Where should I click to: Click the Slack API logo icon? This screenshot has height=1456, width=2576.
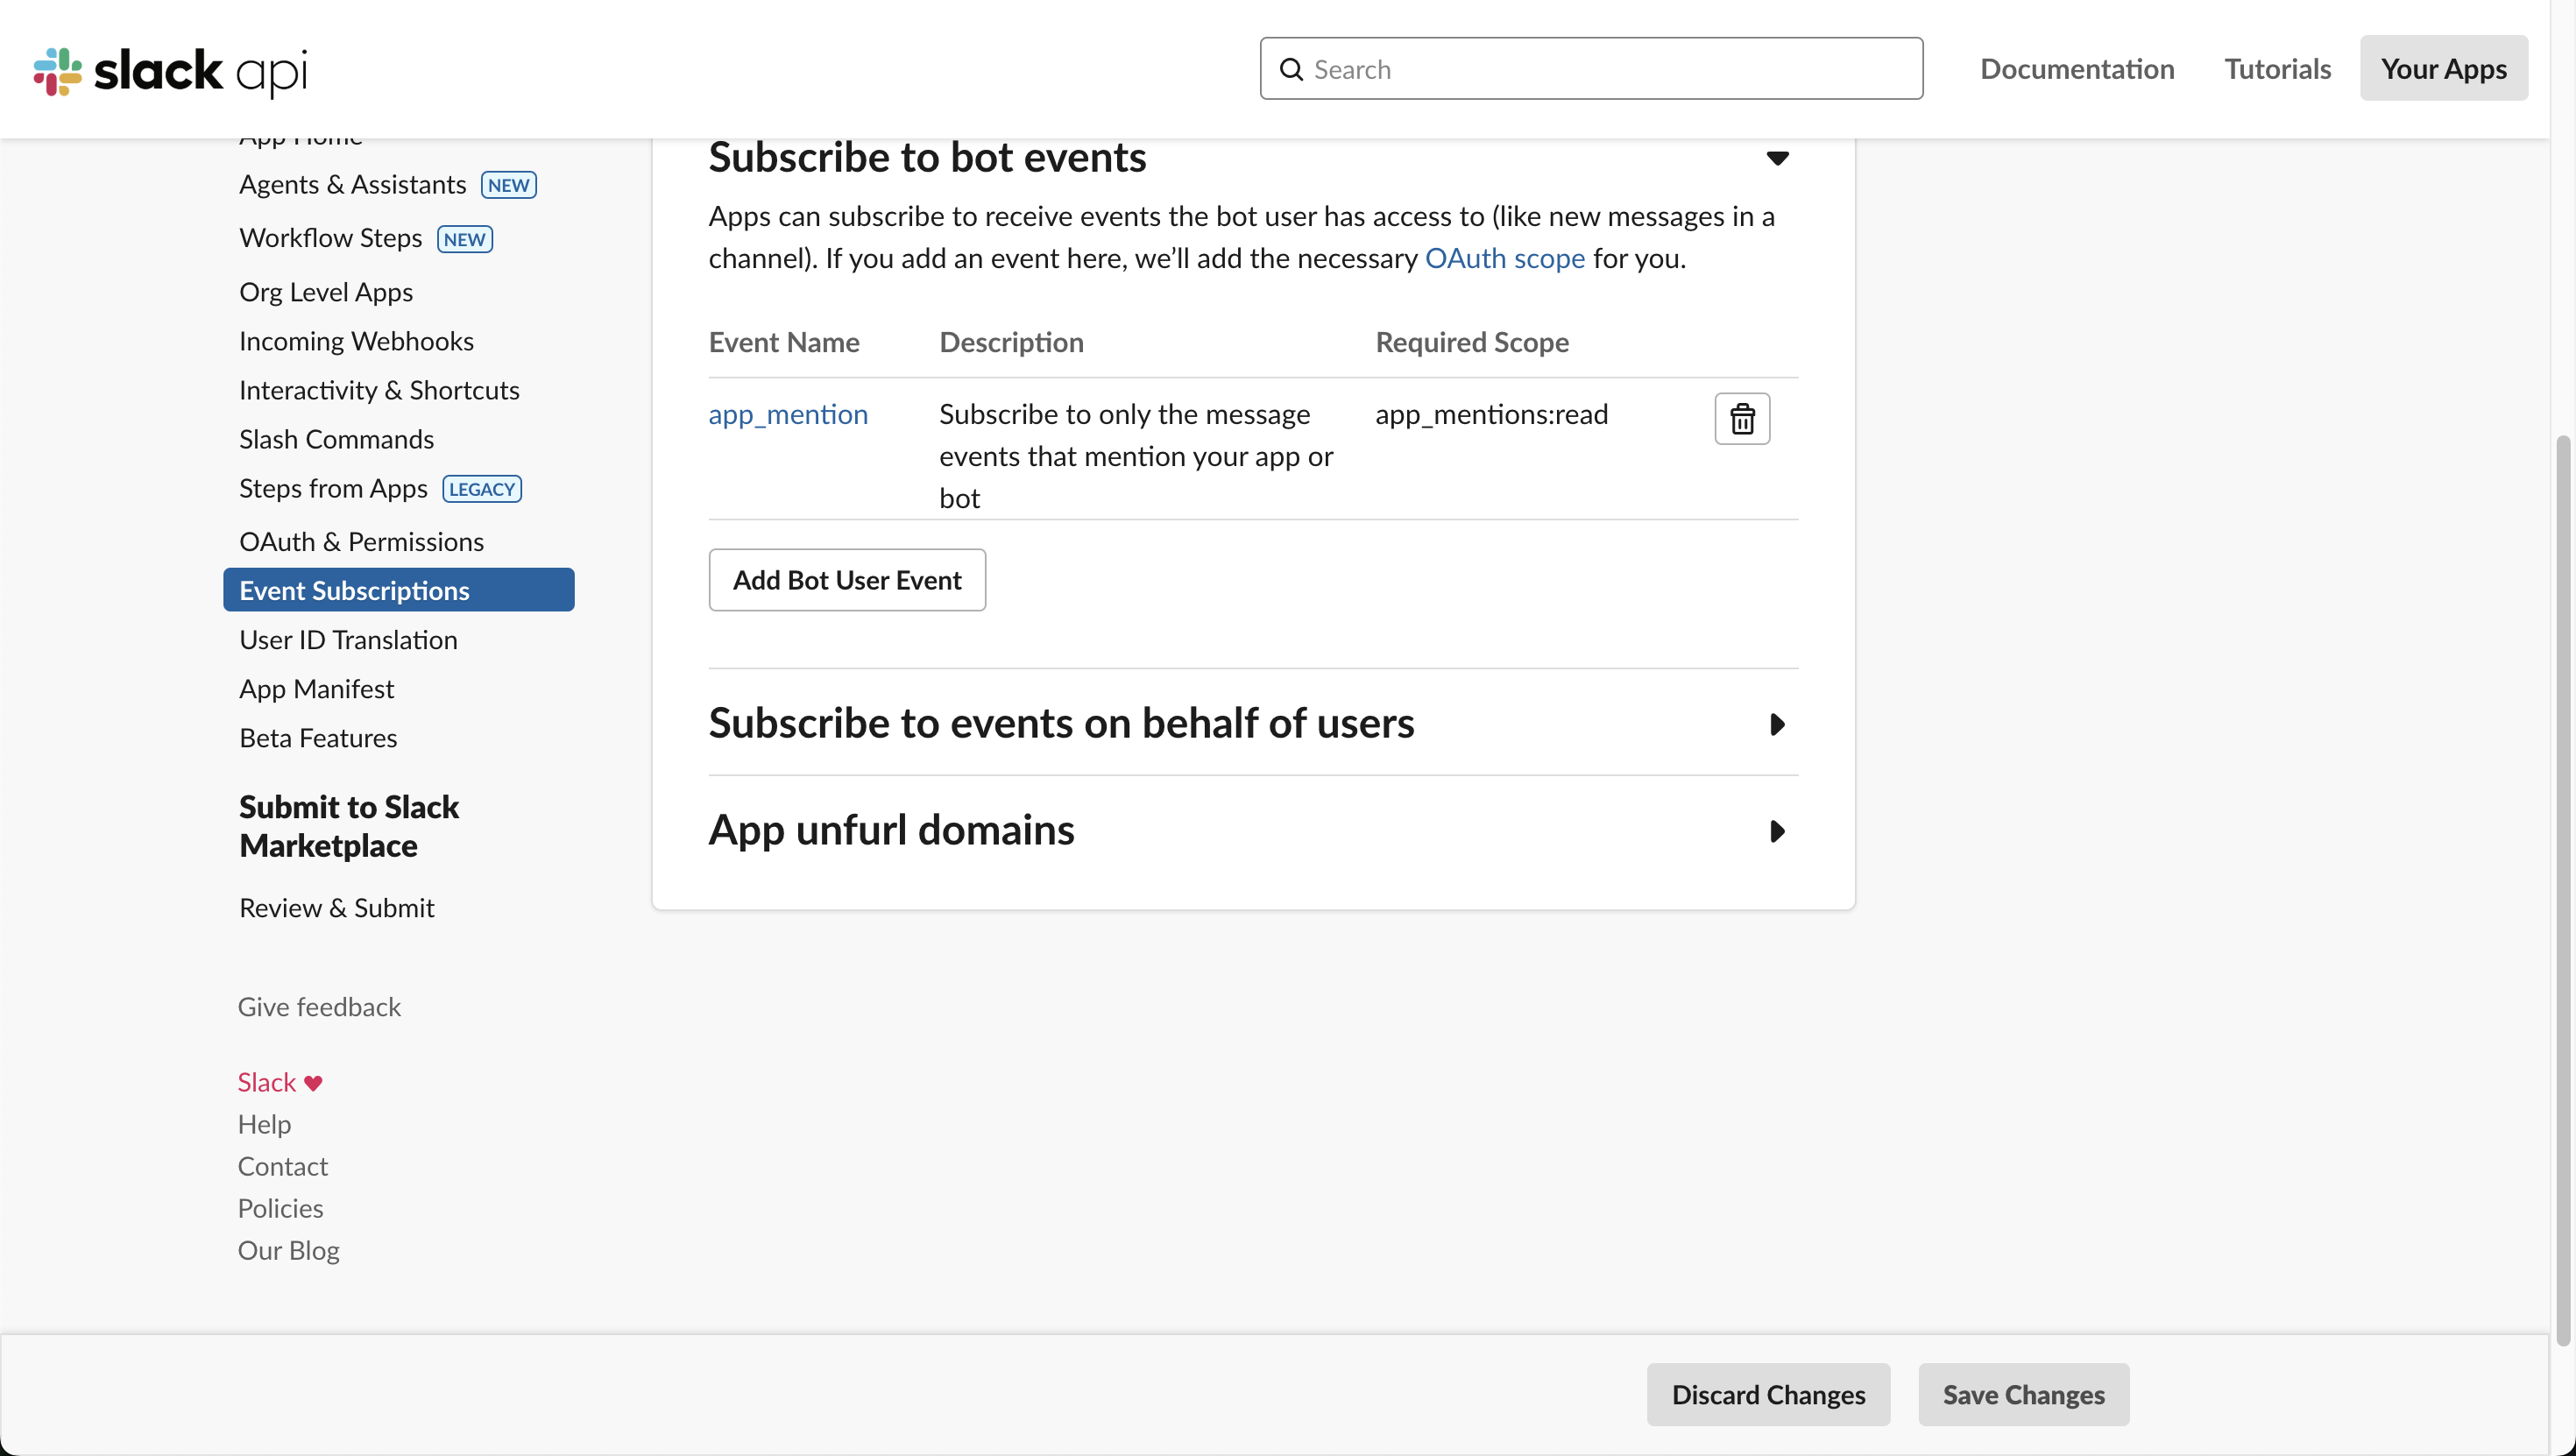pos(58,71)
